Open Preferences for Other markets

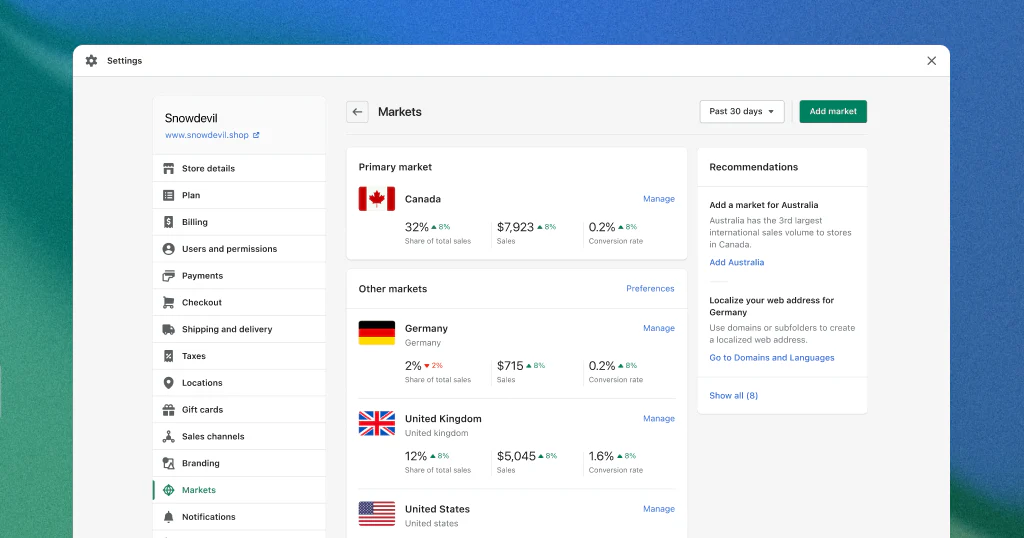click(650, 289)
